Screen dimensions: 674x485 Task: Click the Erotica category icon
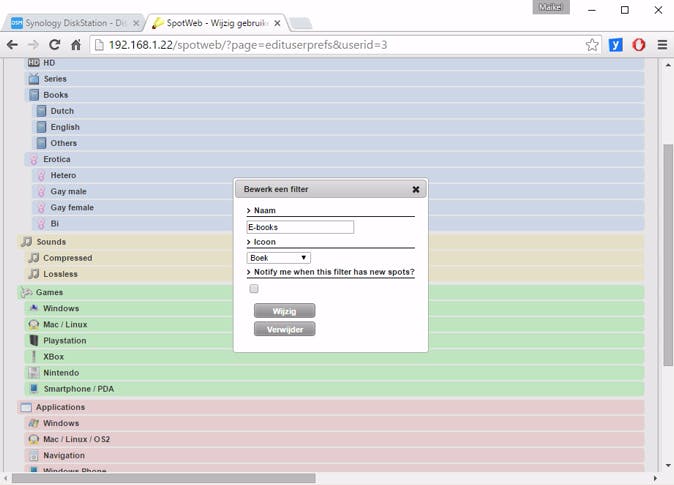tap(34, 160)
